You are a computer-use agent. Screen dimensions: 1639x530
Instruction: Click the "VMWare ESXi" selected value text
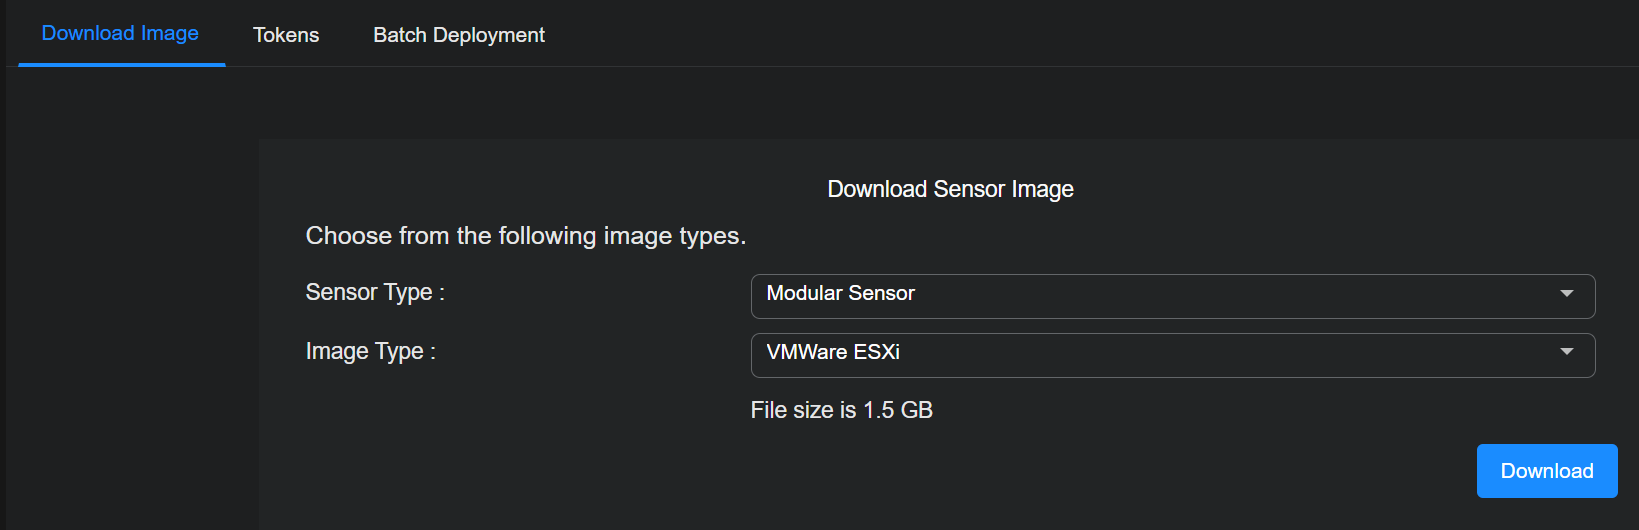[x=833, y=352]
